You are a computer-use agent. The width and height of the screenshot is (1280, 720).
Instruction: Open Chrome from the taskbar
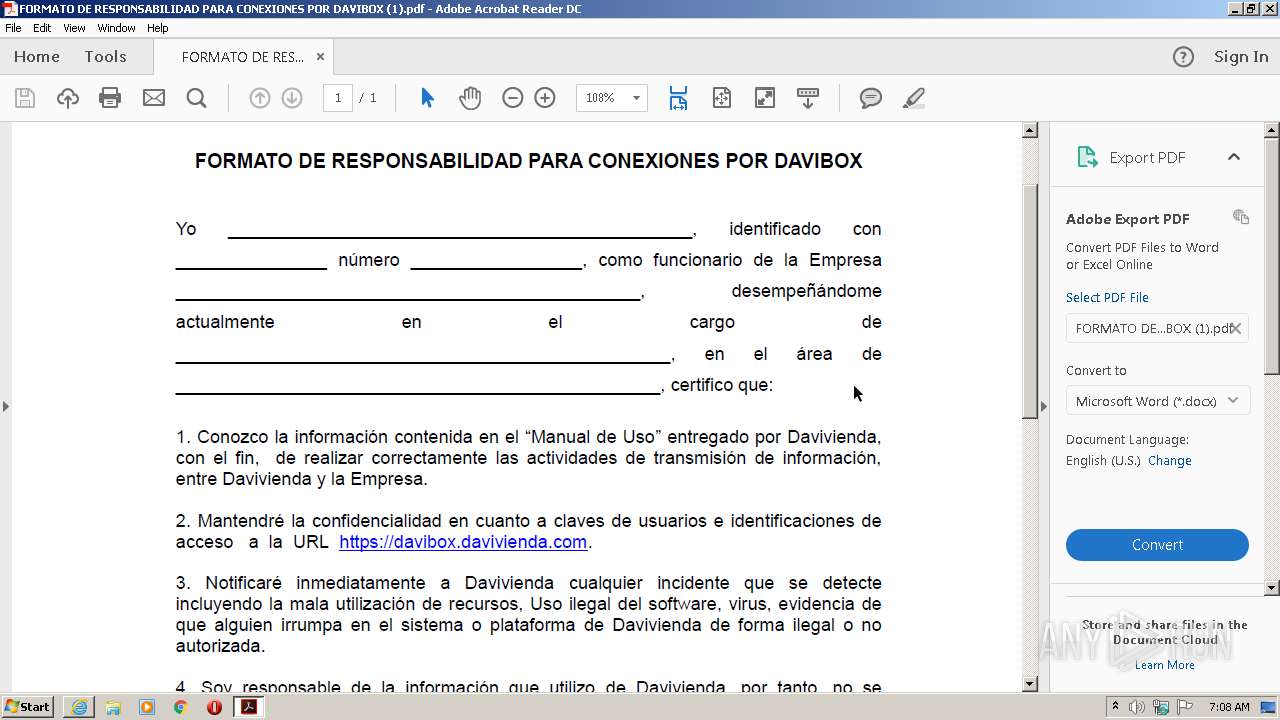180,707
